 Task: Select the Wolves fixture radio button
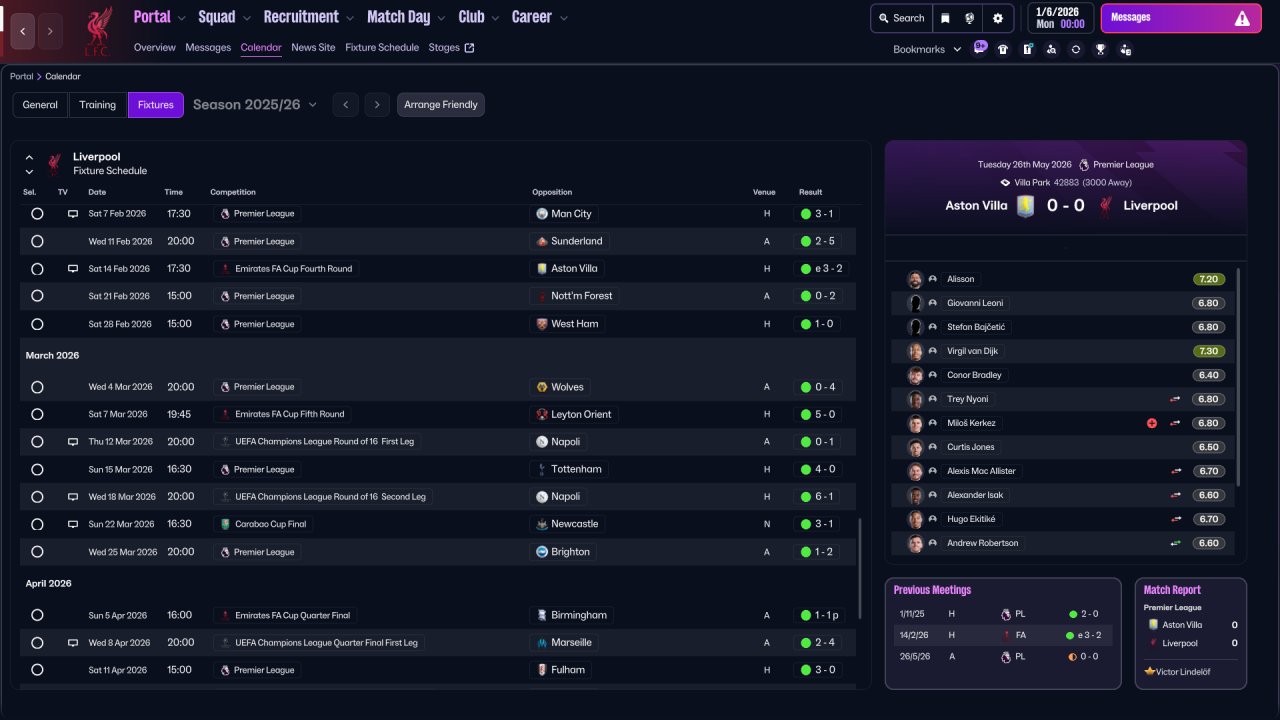coord(37,387)
